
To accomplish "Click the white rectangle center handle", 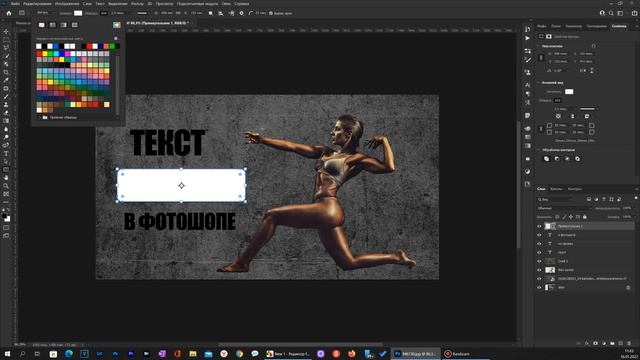I will pyautogui.click(x=181, y=186).
